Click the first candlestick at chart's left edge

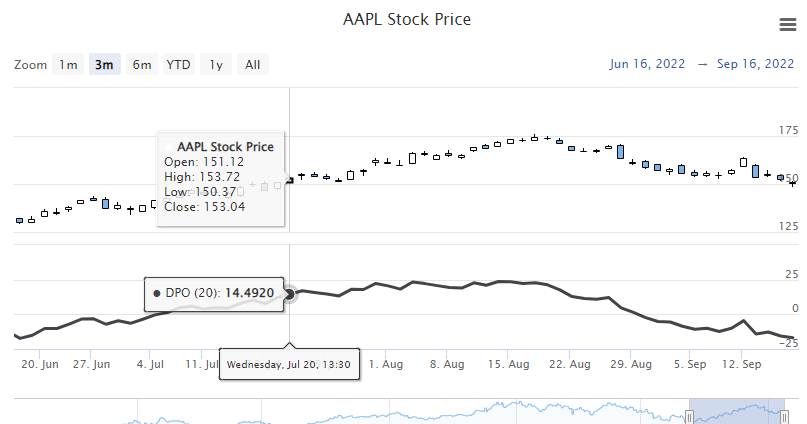tap(19, 220)
